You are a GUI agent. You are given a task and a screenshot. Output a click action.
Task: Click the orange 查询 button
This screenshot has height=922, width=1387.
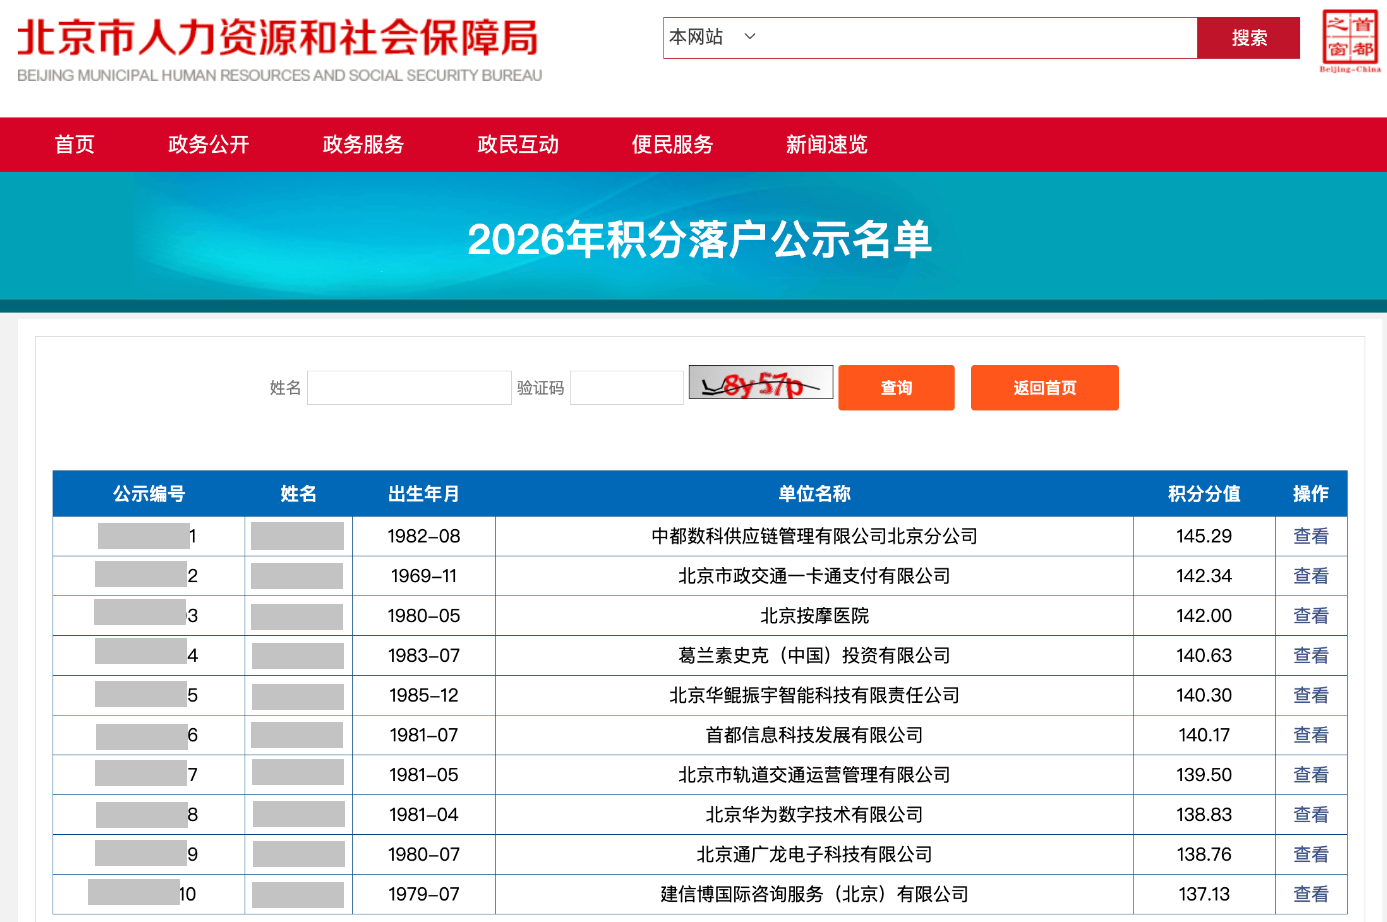(x=896, y=387)
